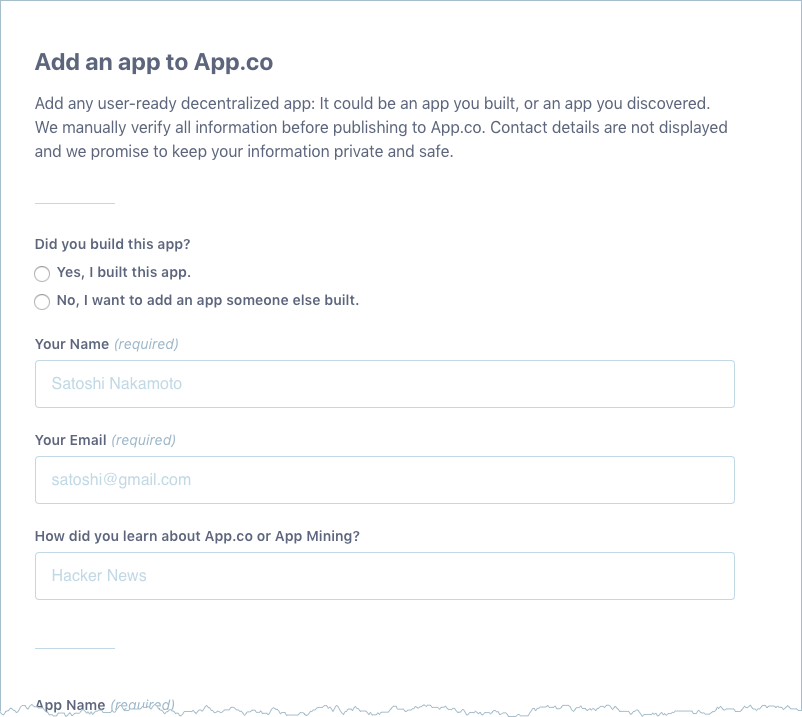Screen dimensions: 802x717
Task: Click the divider line below the intro paragraph
Action: [75, 203]
